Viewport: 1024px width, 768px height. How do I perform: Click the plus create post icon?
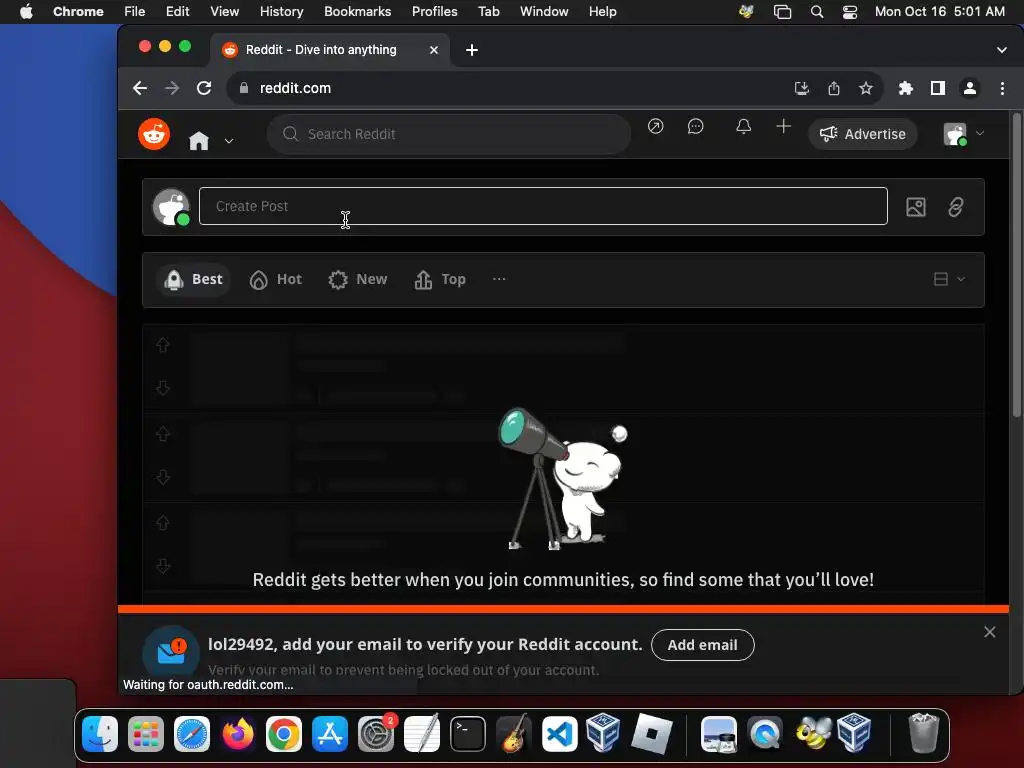[x=783, y=126]
